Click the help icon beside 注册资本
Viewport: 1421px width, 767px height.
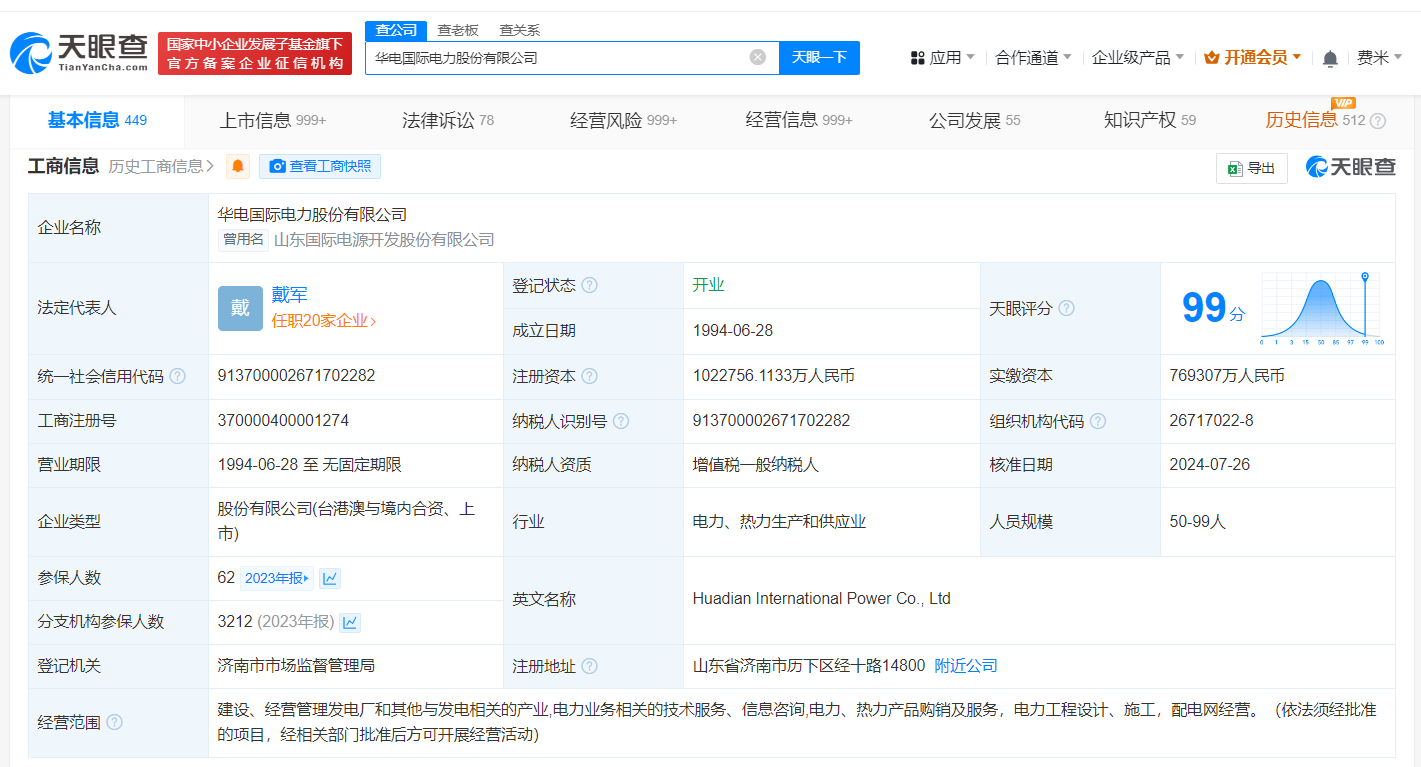590,376
